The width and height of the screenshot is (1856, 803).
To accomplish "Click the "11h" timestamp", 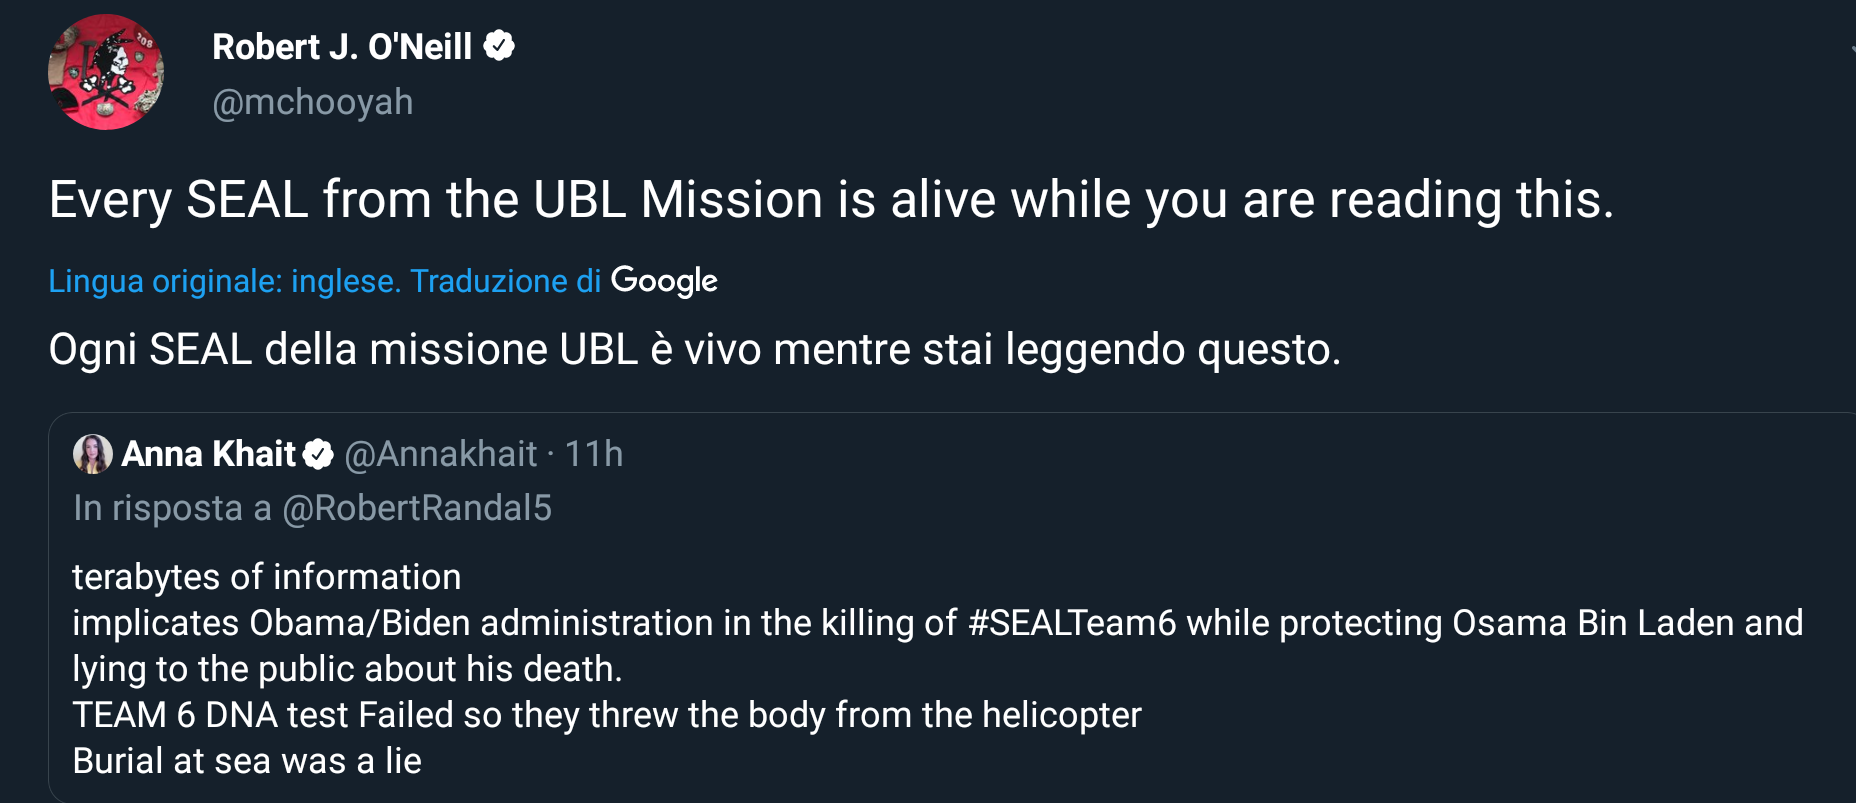I will [594, 454].
